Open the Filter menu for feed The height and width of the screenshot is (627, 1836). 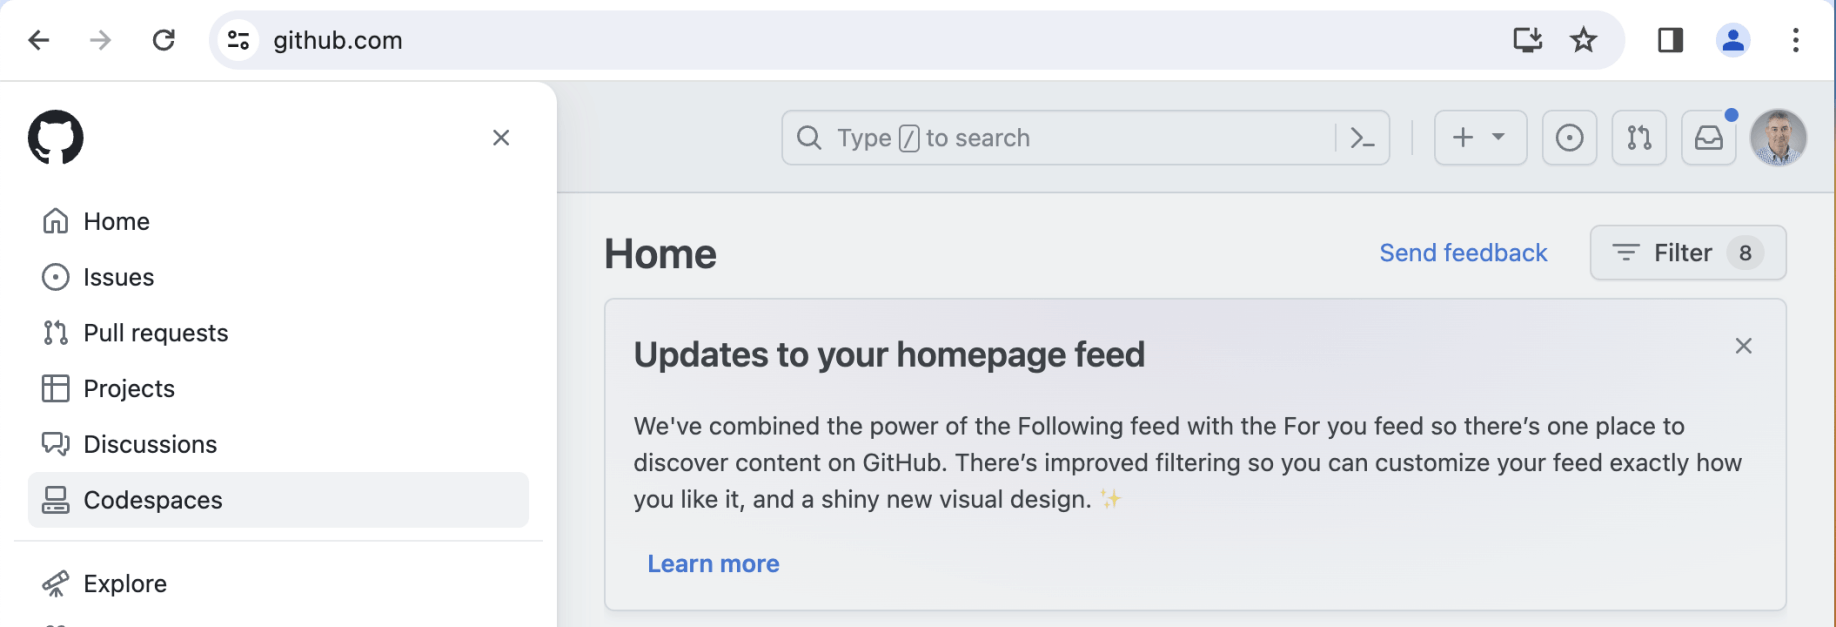(1687, 253)
